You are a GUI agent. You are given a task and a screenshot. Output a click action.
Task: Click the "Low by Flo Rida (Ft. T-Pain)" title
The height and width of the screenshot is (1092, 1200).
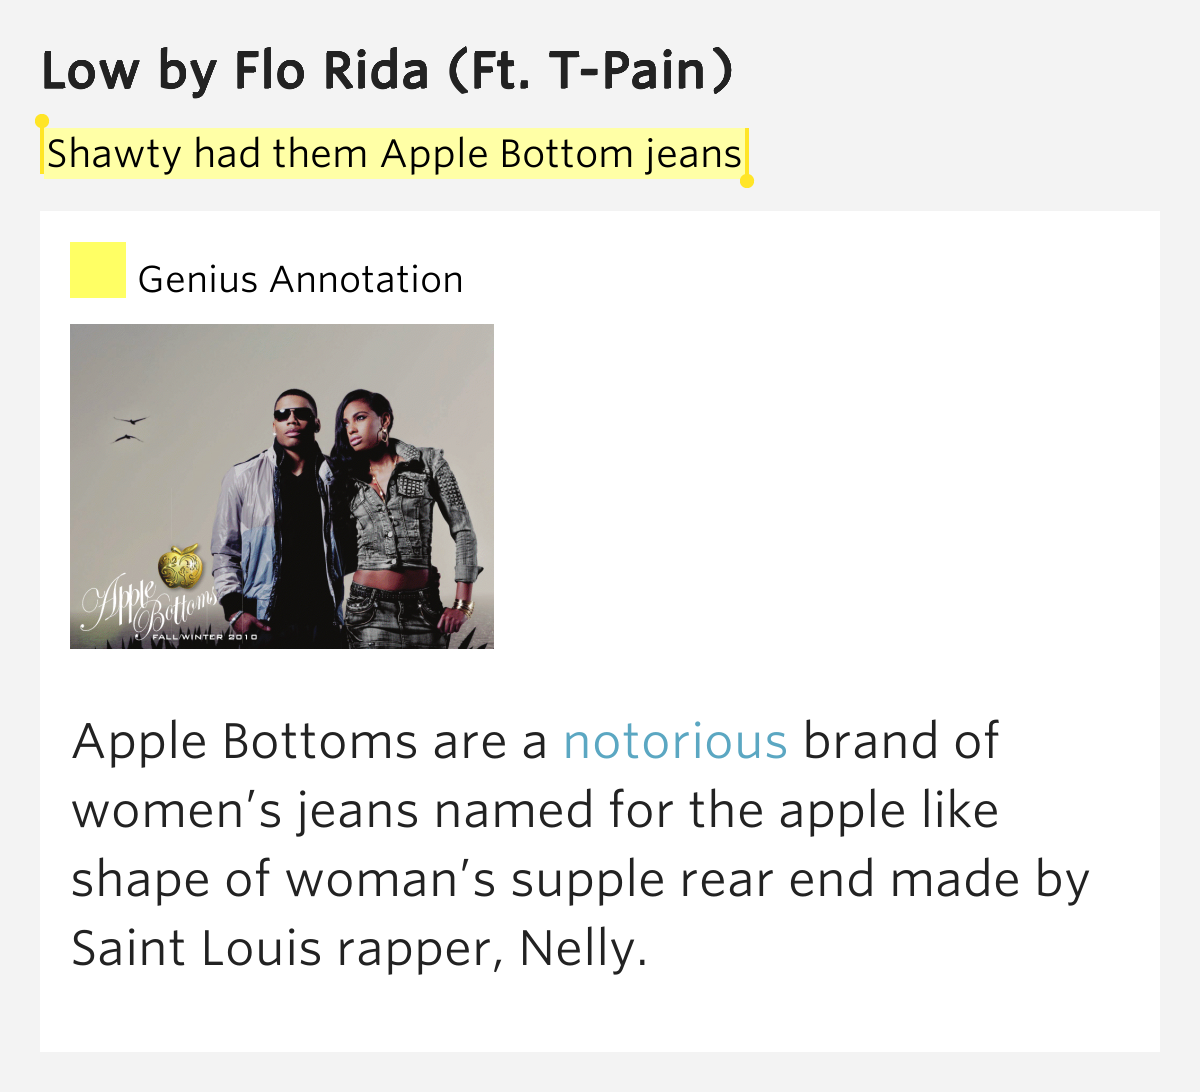(387, 72)
